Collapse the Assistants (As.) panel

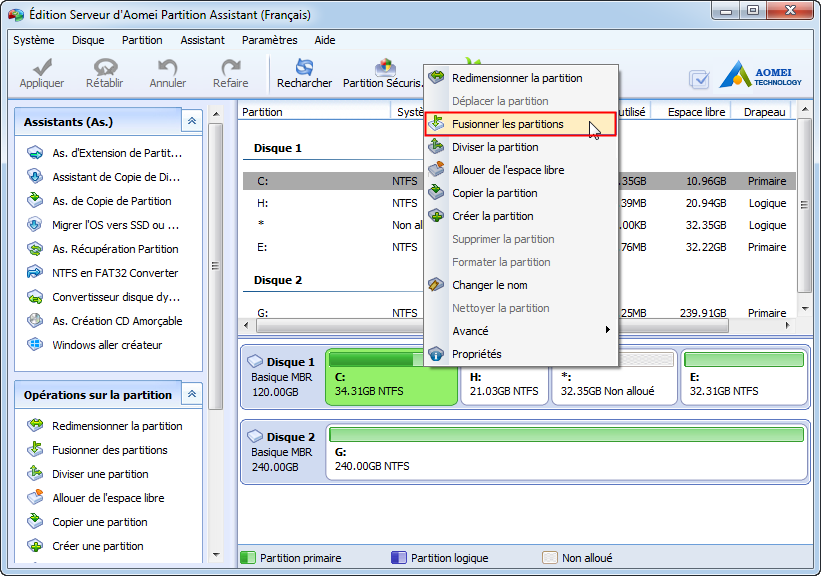[192, 121]
